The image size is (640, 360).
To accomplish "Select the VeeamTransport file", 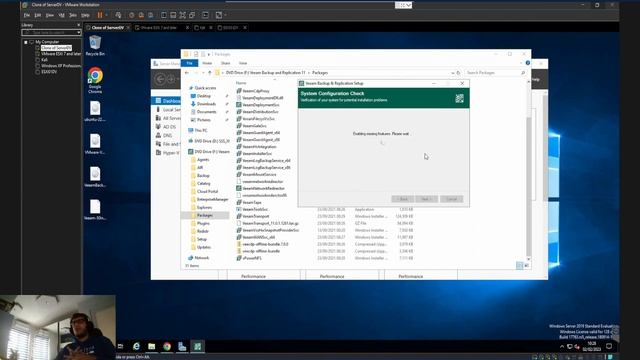I will (x=256, y=216).
